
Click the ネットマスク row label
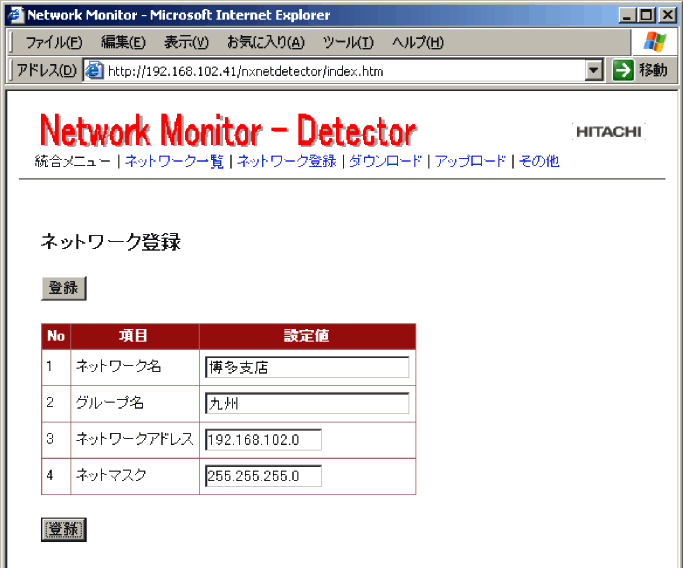click(111, 475)
